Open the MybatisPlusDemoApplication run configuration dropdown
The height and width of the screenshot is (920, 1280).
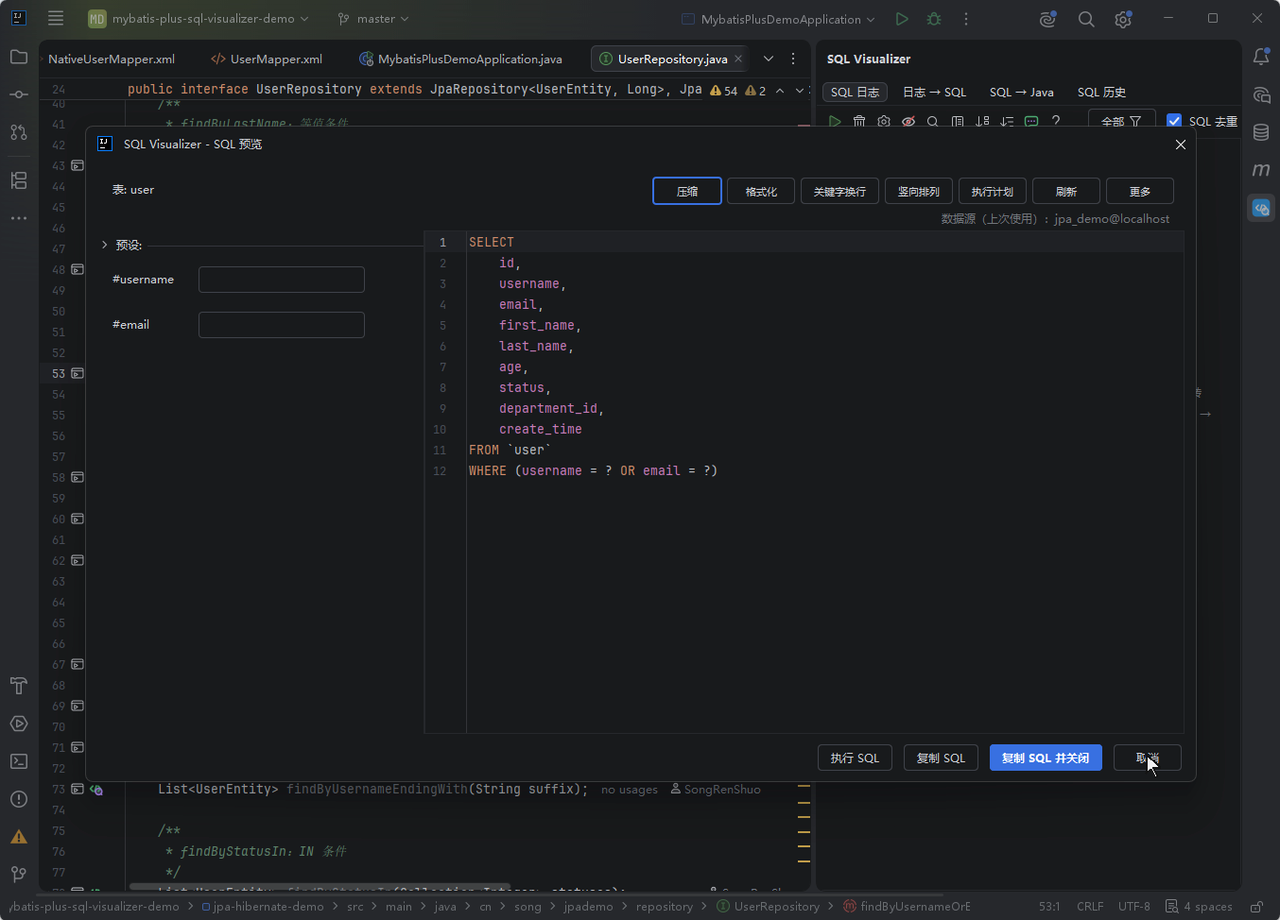pyautogui.click(x=778, y=19)
